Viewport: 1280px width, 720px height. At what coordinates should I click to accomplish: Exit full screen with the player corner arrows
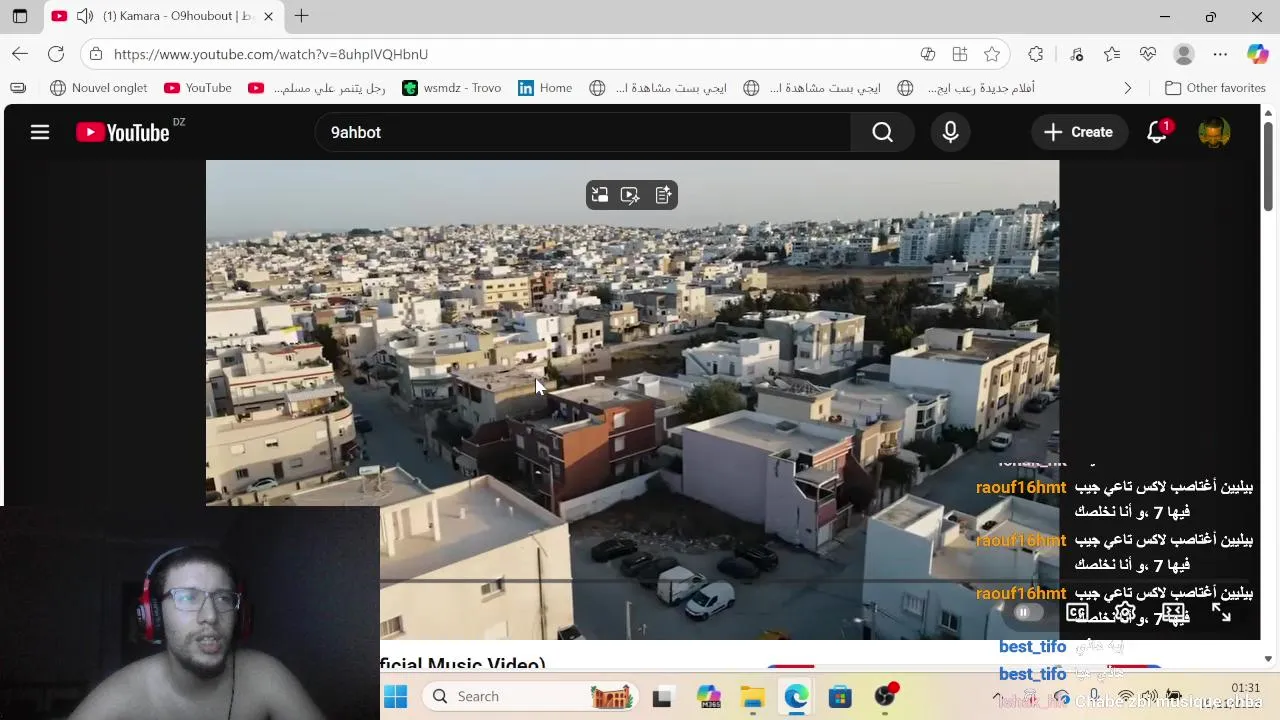[1221, 612]
